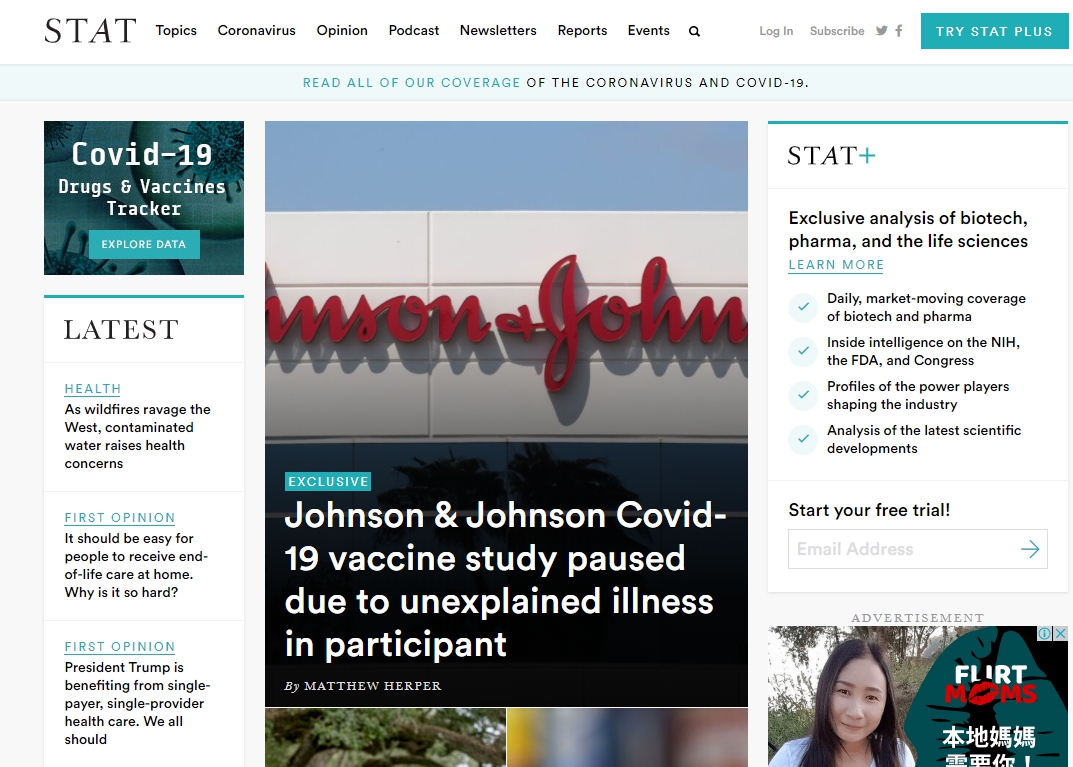The image size is (1073, 767).
Task: Open the Reports page
Action: (582, 31)
